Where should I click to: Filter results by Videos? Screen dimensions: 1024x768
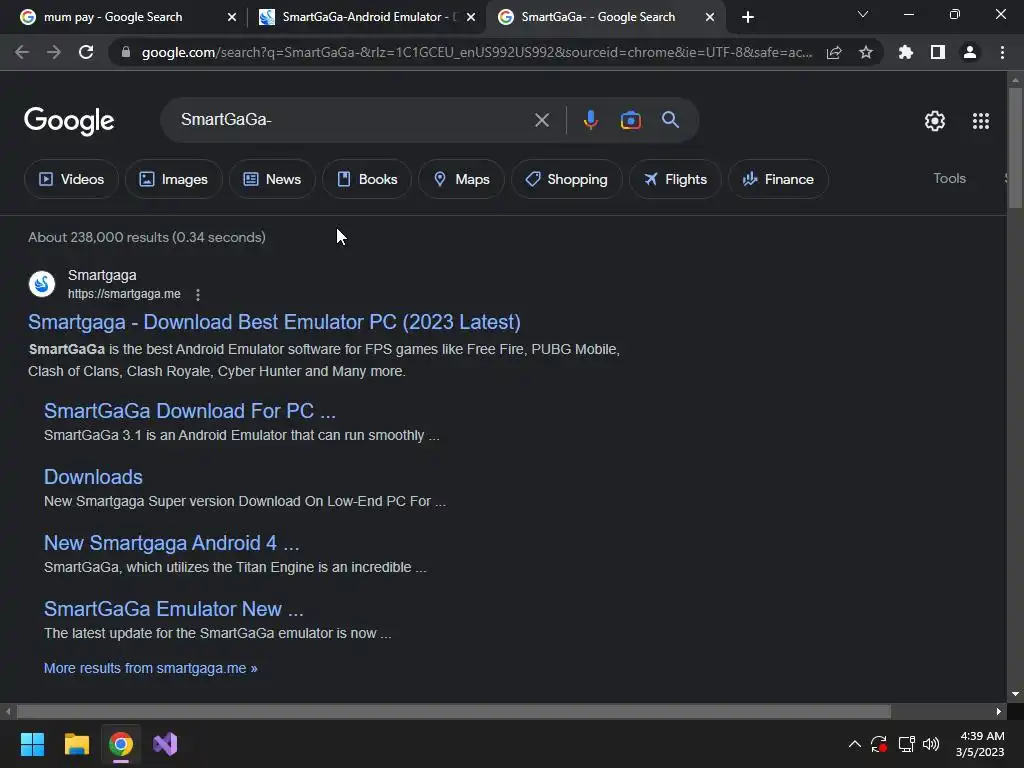pos(71,179)
